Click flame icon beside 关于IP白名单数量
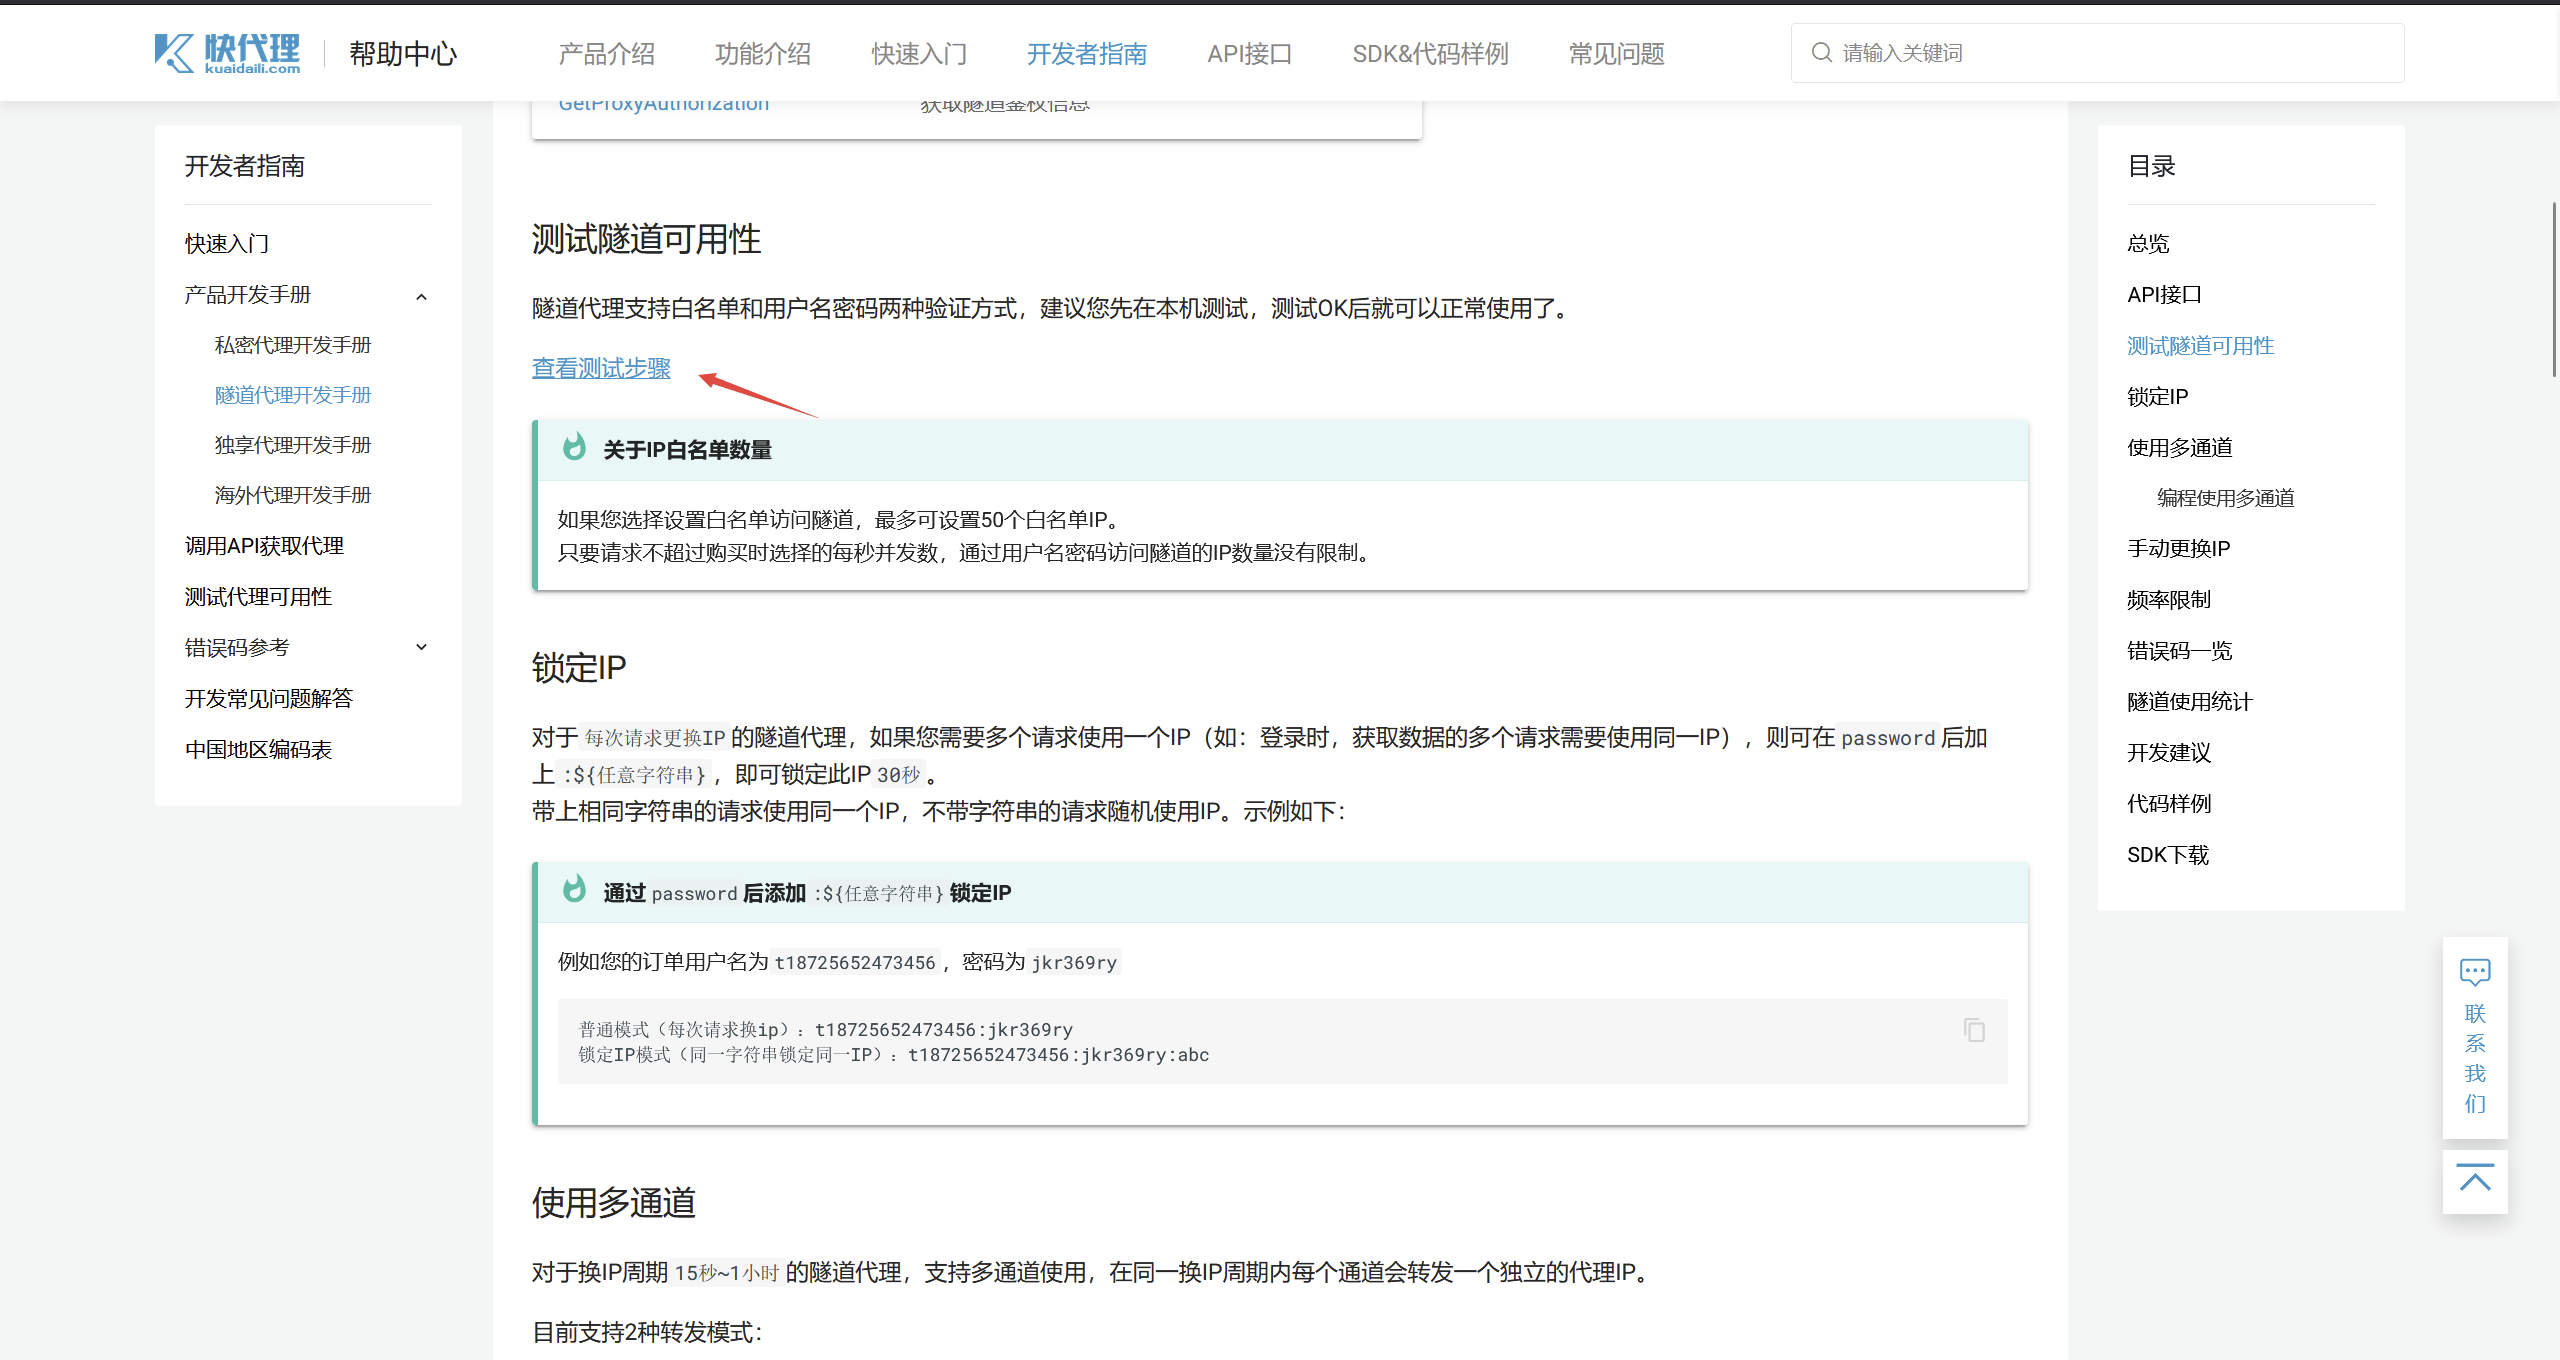 pyautogui.click(x=574, y=447)
